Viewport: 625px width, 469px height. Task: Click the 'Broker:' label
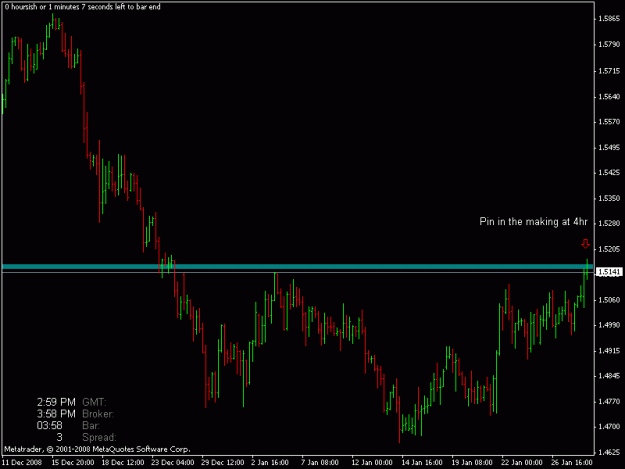pyautogui.click(x=98, y=414)
